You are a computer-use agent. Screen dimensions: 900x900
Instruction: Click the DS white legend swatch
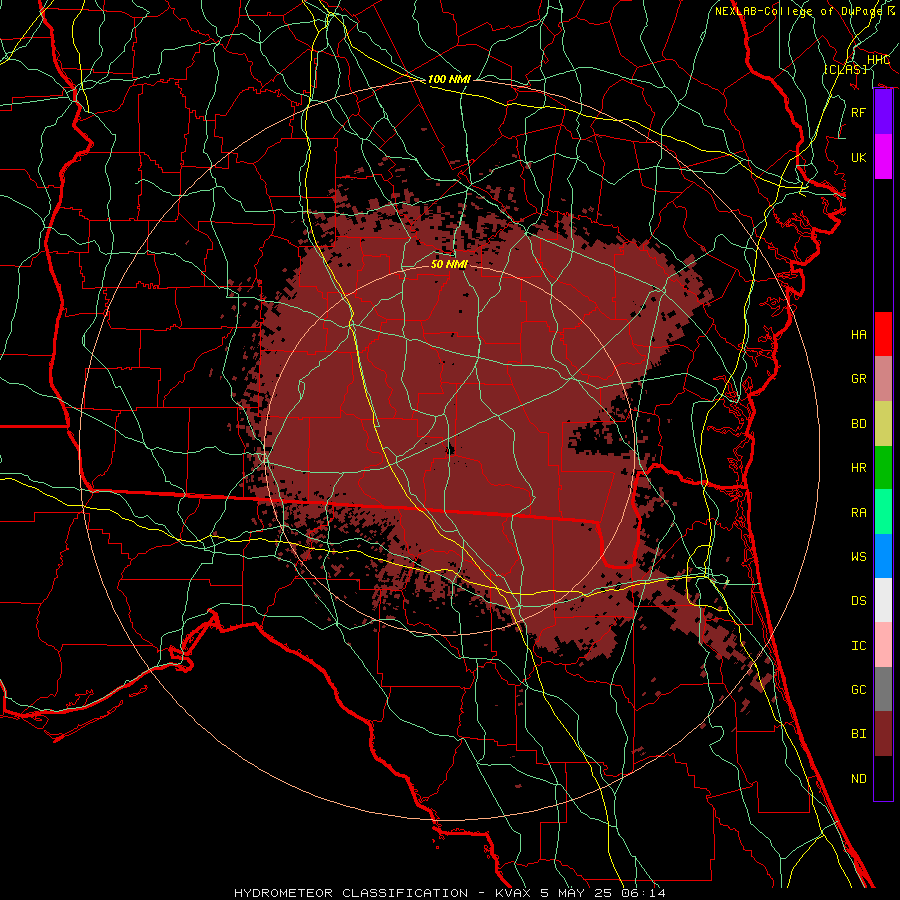click(883, 600)
